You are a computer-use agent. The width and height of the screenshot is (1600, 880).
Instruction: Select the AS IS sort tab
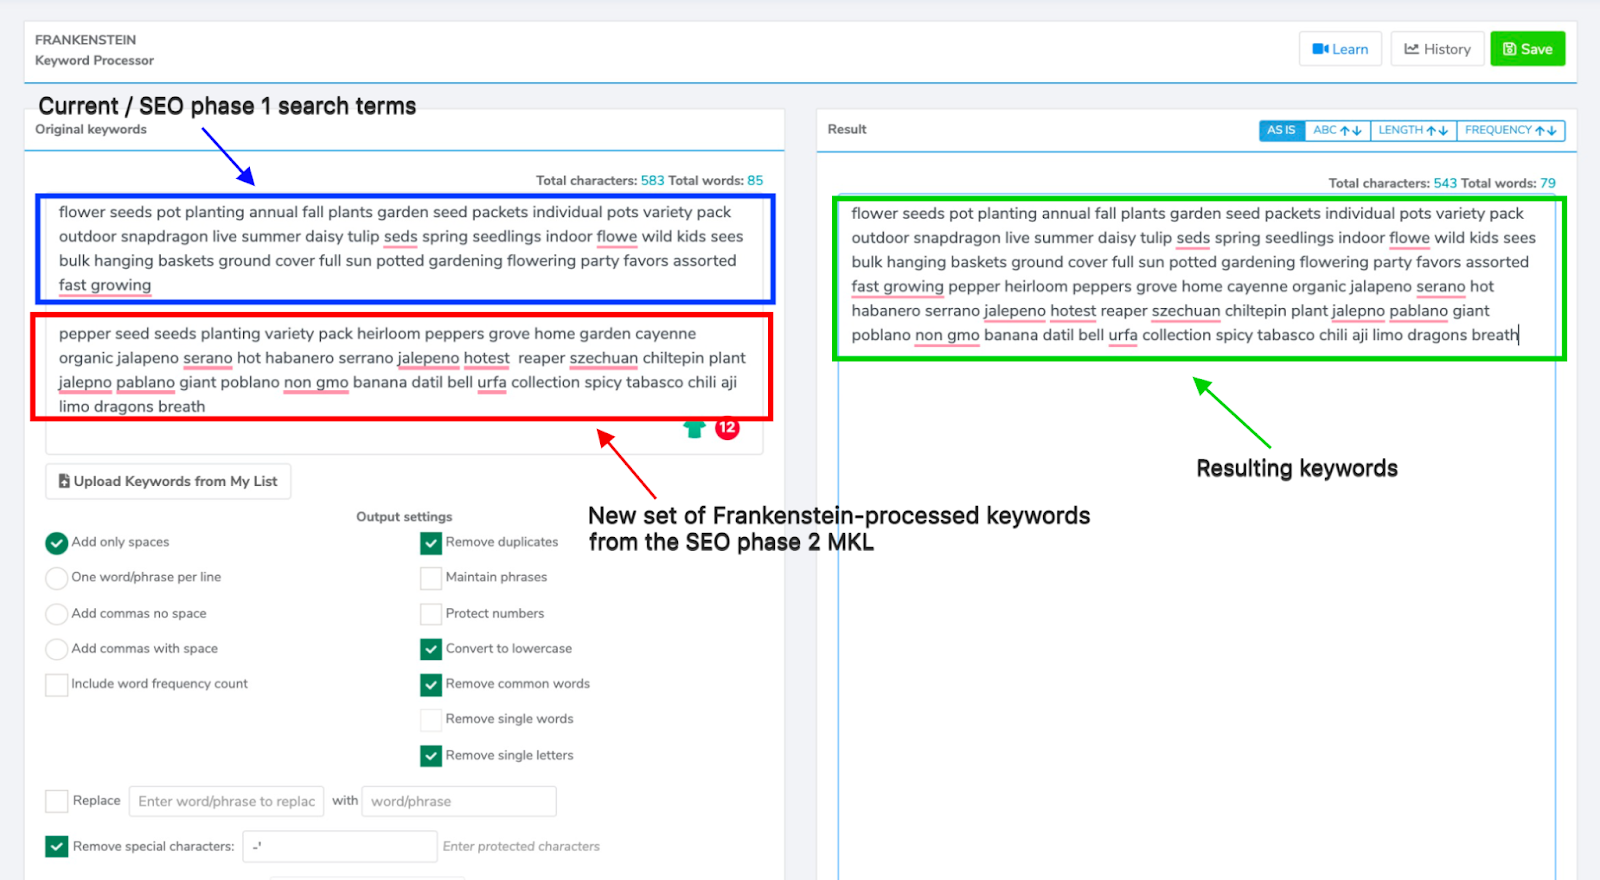tap(1281, 130)
